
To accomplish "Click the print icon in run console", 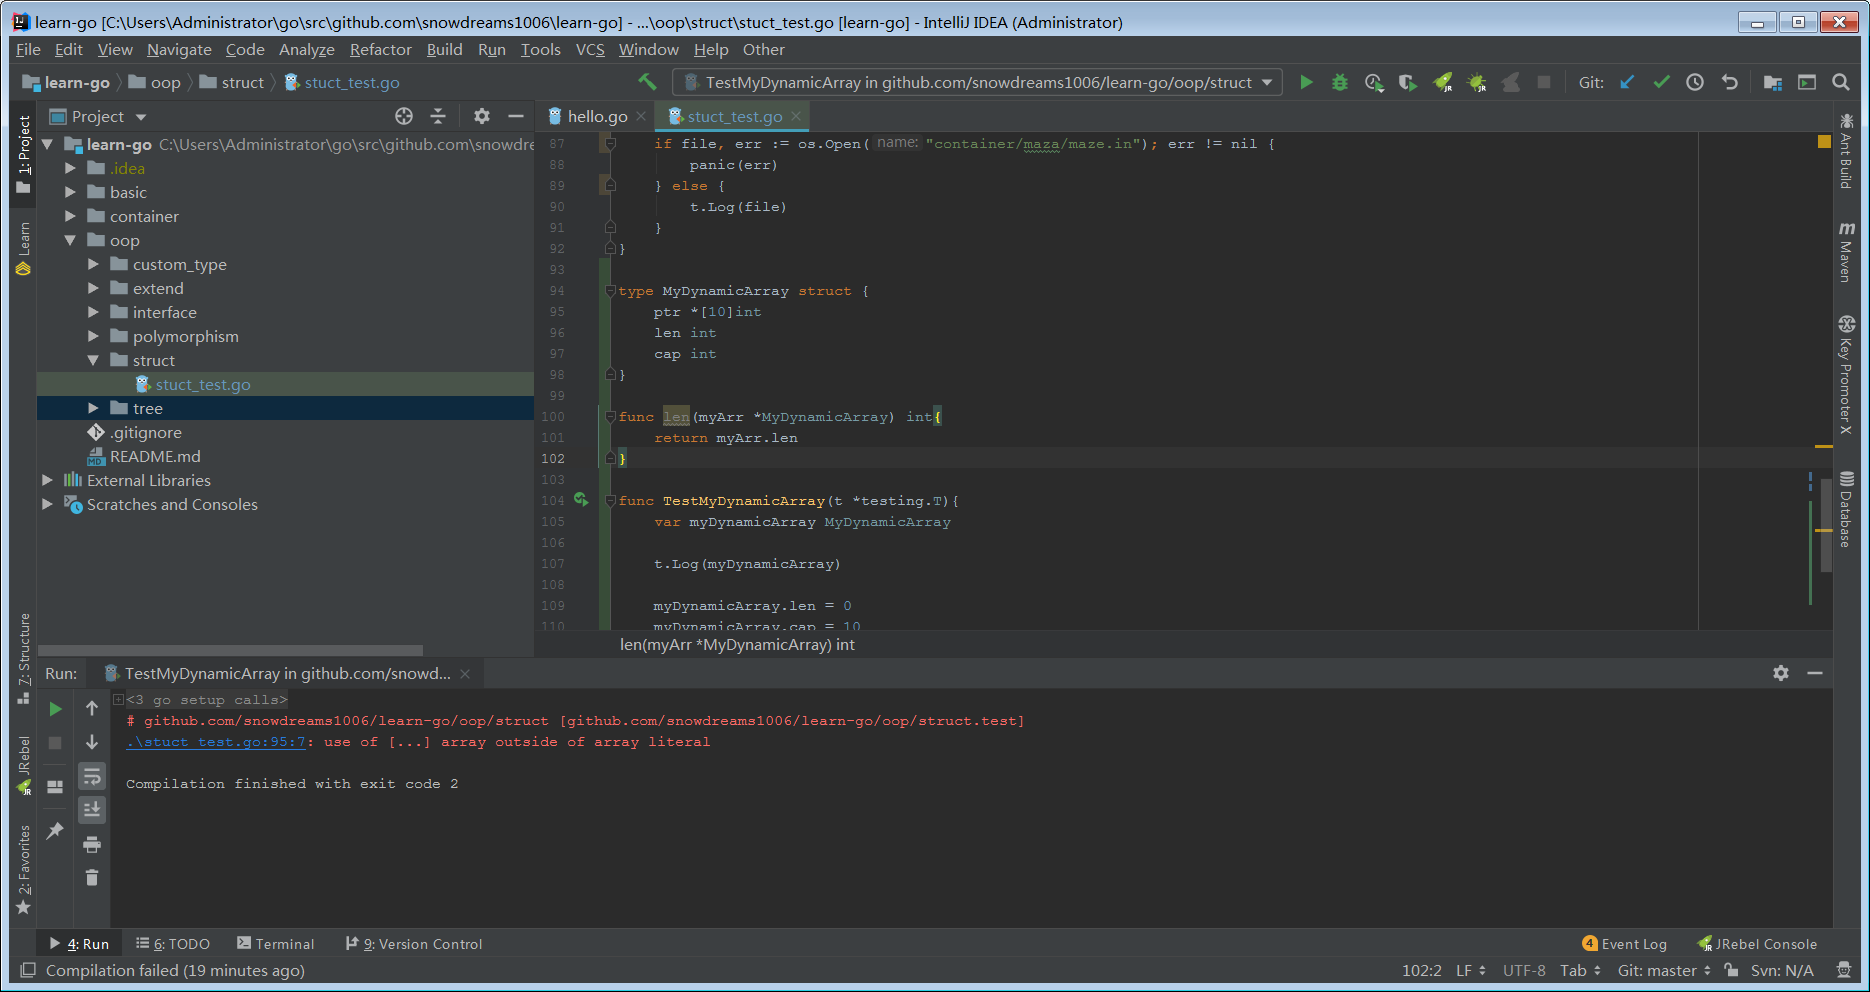I will [92, 844].
